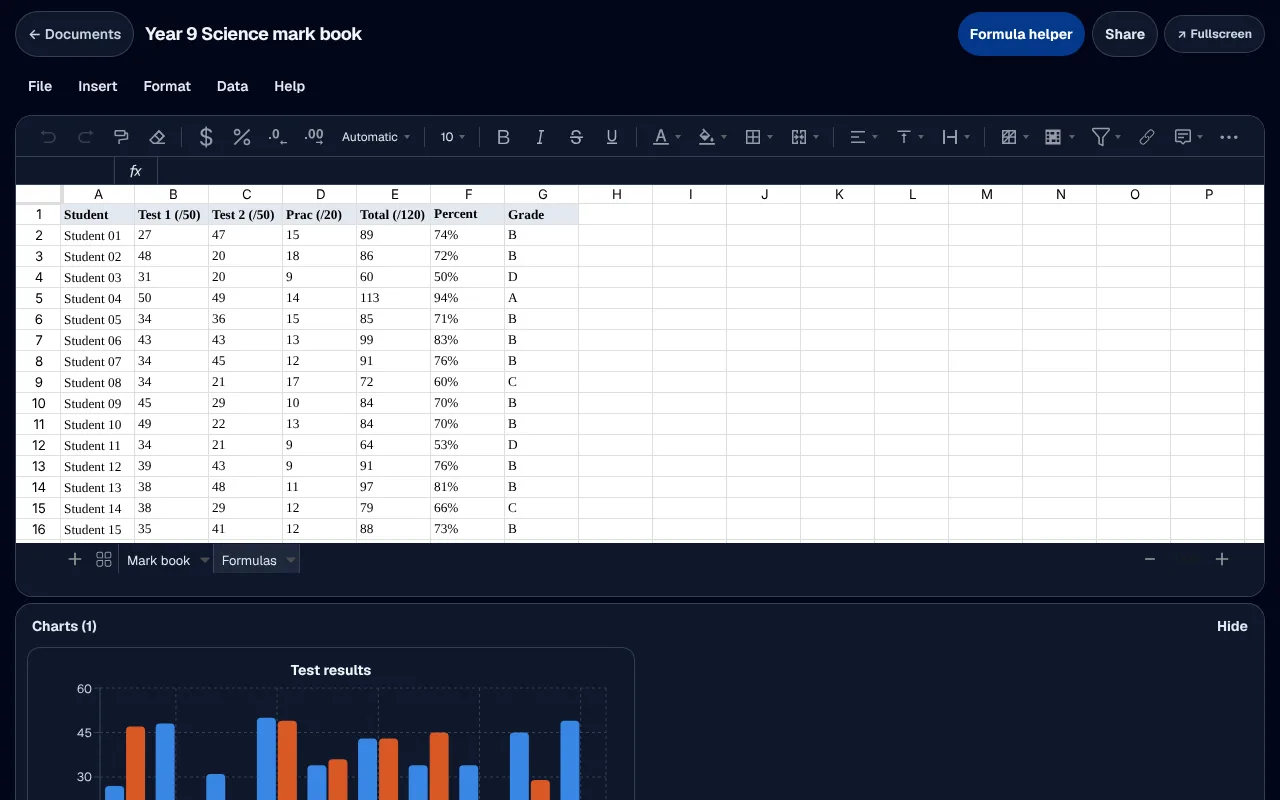Insert a link with the chain icon
This screenshot has height=800, width=1280.
1147,137
